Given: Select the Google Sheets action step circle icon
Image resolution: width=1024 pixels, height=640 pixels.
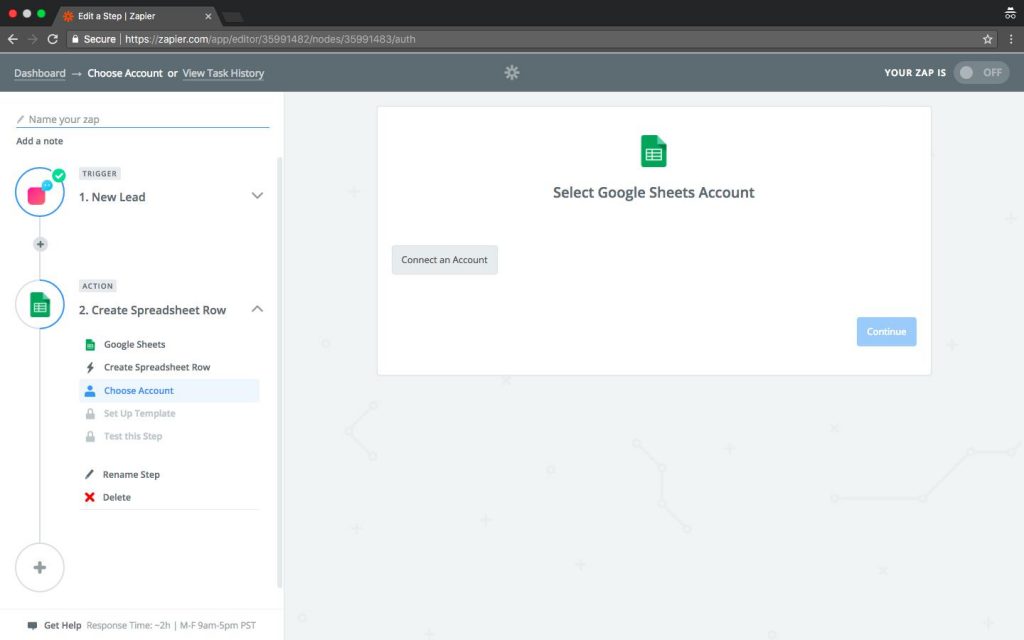Looking at the screenshot, I should (40, 304).
